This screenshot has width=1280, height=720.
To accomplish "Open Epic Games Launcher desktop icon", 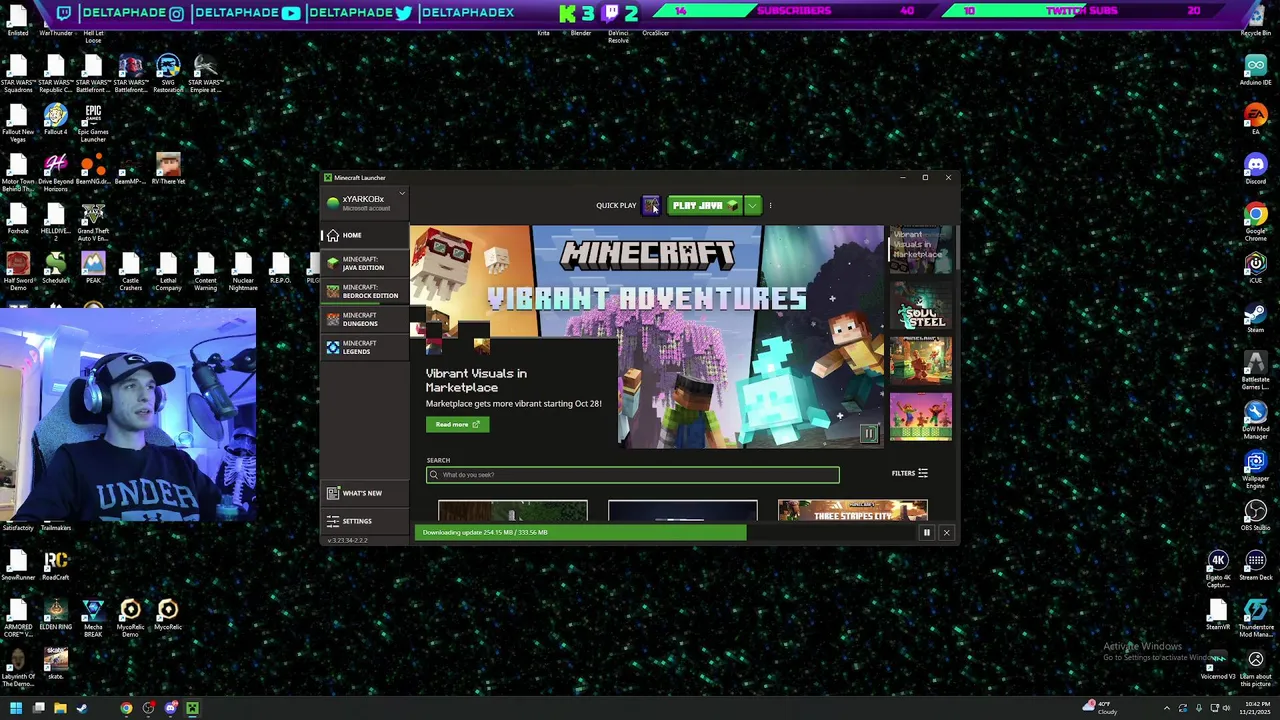I will point(93,122).
